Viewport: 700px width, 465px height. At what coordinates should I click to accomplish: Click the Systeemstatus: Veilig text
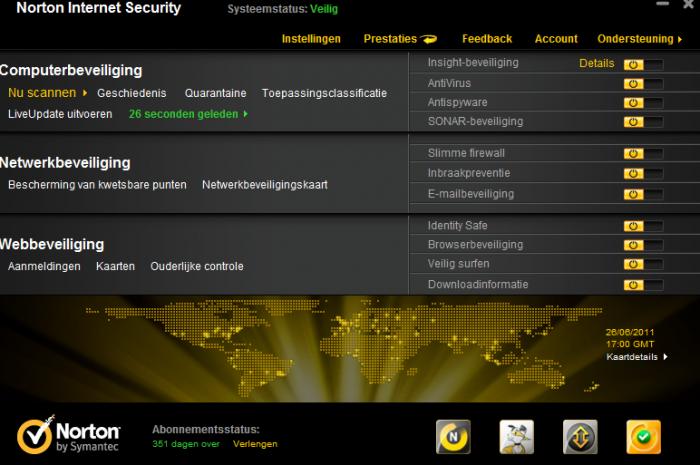coord(283,9)
